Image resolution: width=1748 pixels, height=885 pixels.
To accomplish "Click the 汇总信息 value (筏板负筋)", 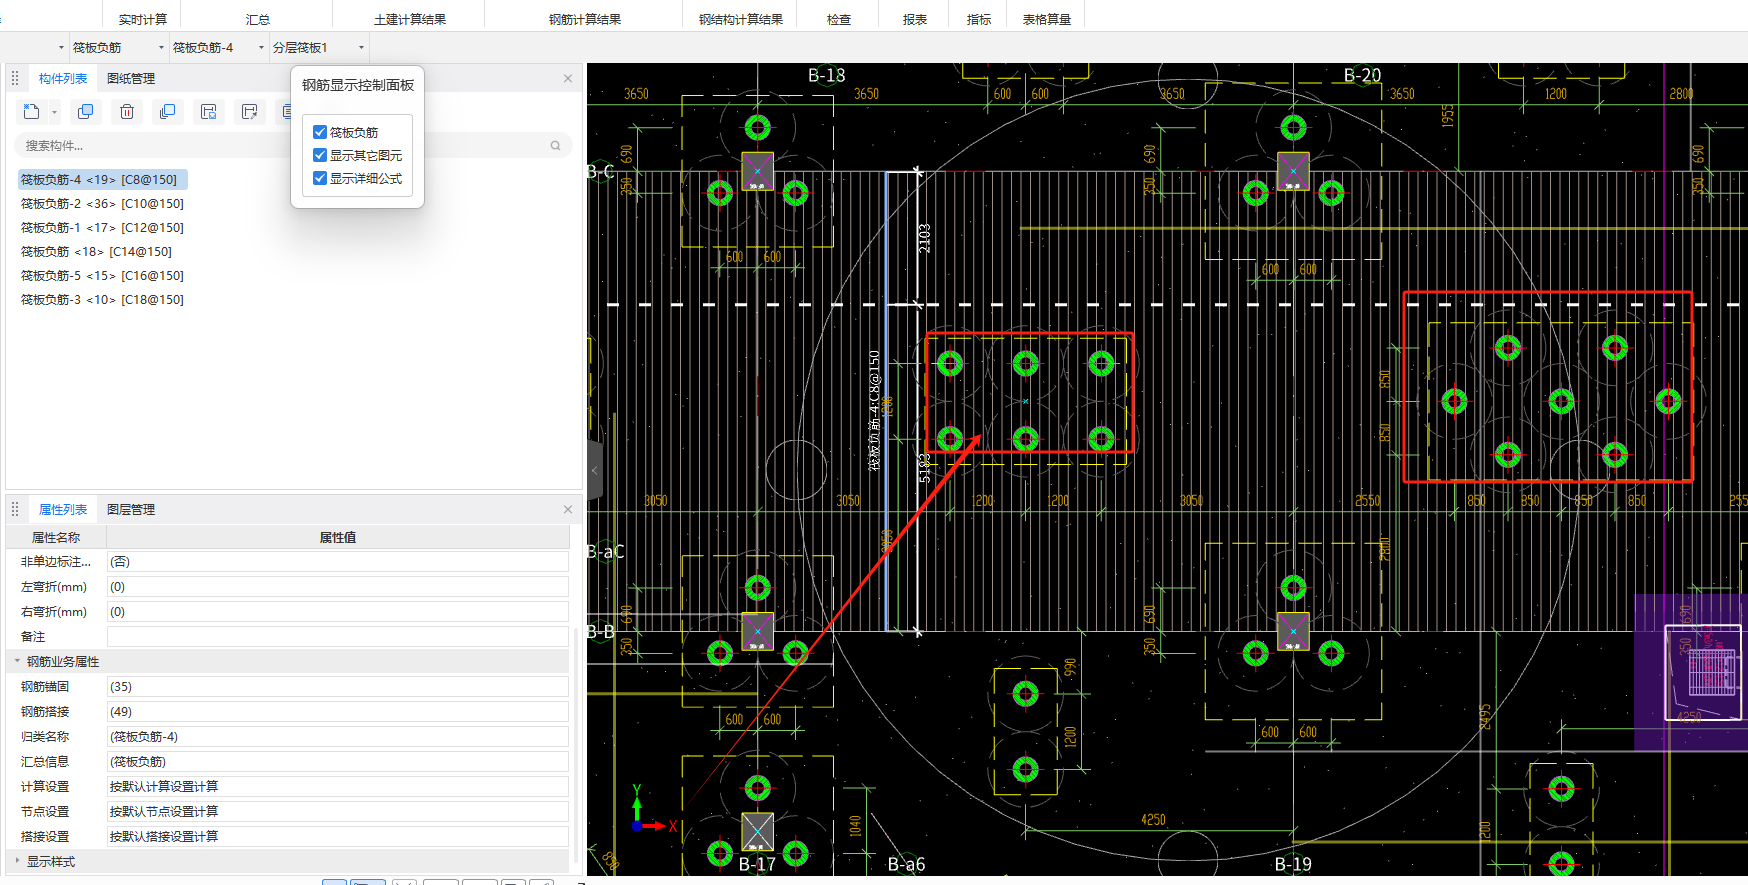I will pyautogui.click(x=338, y=762).
